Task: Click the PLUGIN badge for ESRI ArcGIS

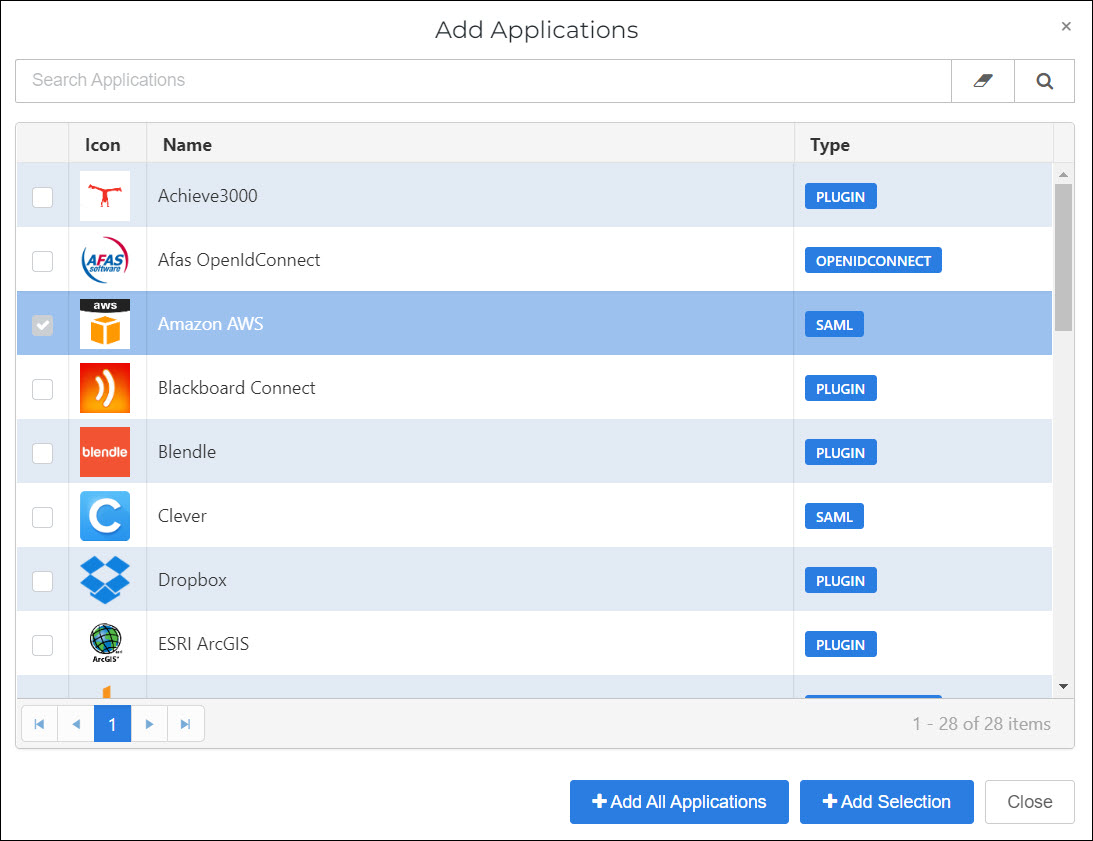Action: (841, 644)
